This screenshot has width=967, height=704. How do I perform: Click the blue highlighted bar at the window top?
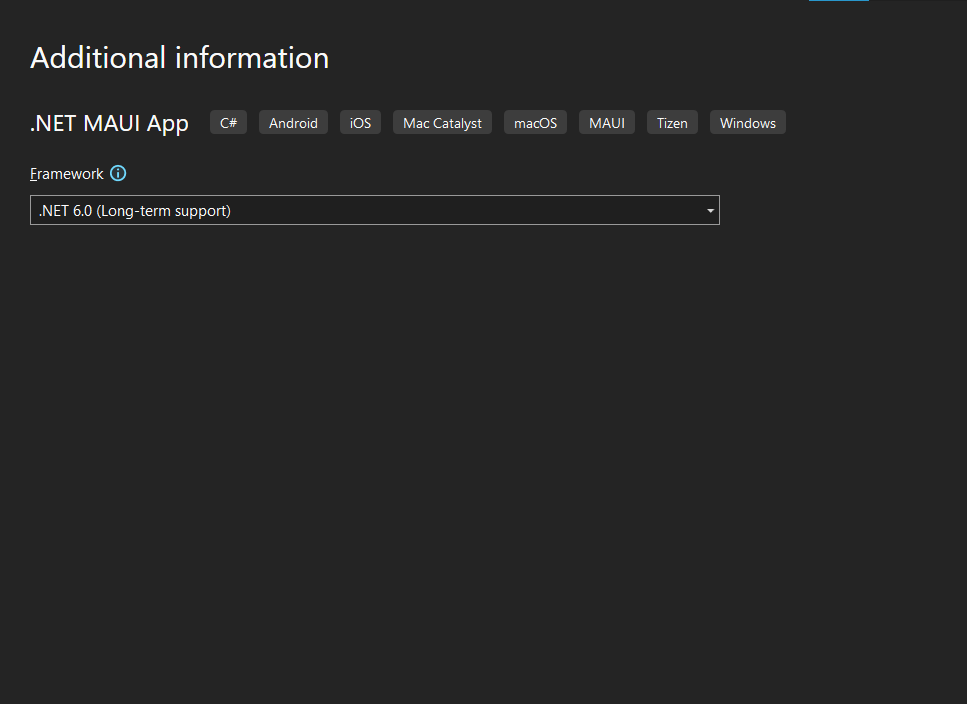click(838, 1)
